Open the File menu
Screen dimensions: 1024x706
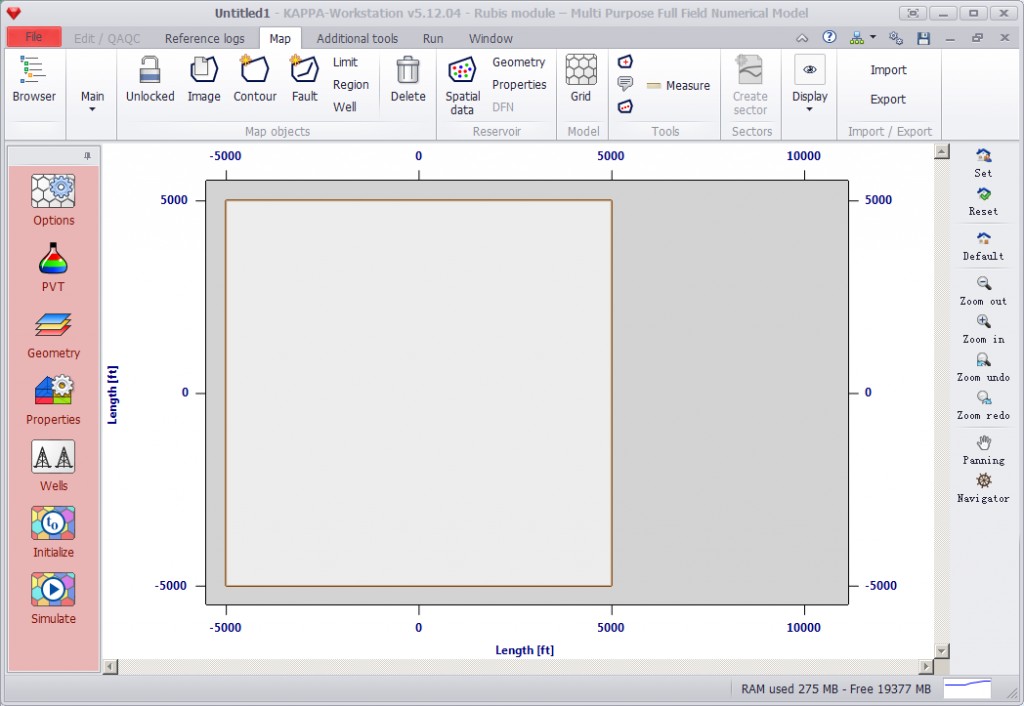pyautogui.click(x=34, y=37)
